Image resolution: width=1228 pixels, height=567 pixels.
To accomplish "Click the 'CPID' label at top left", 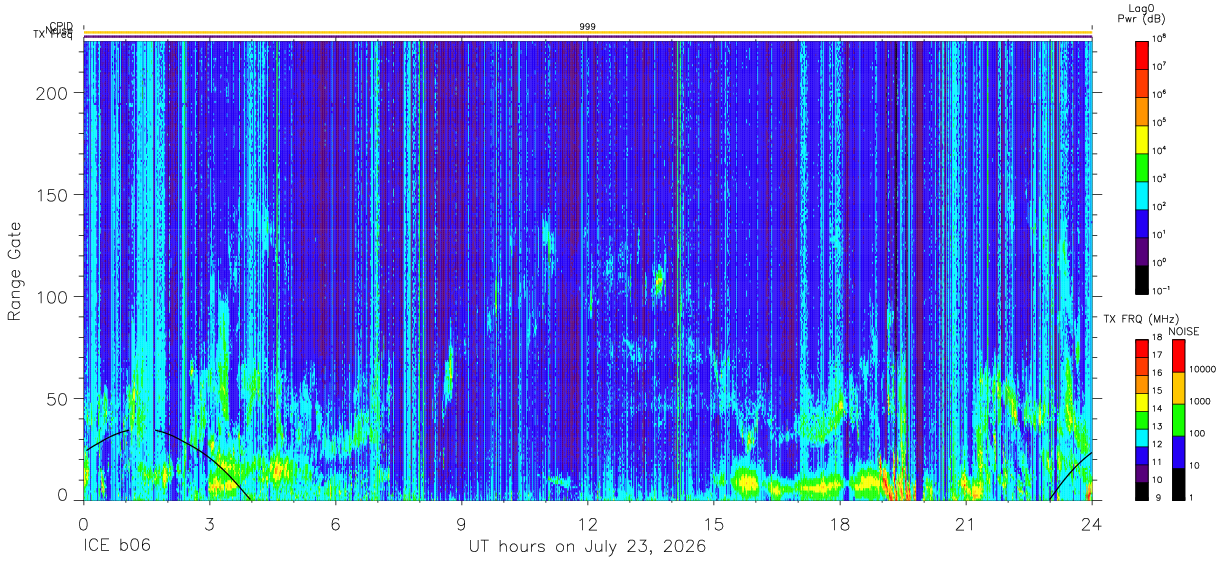I will point(60,26).
